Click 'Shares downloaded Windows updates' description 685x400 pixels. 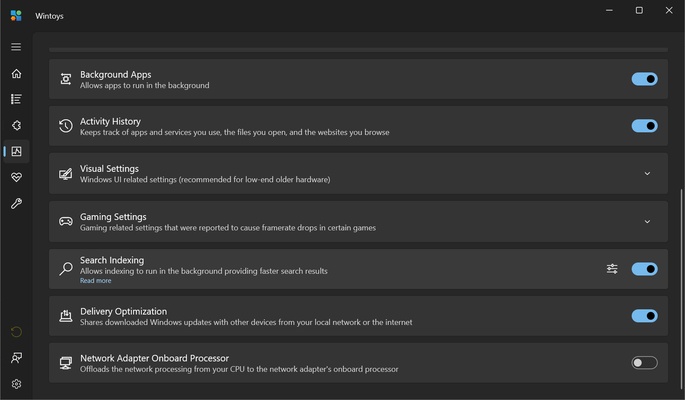click(x=246, y=322)
